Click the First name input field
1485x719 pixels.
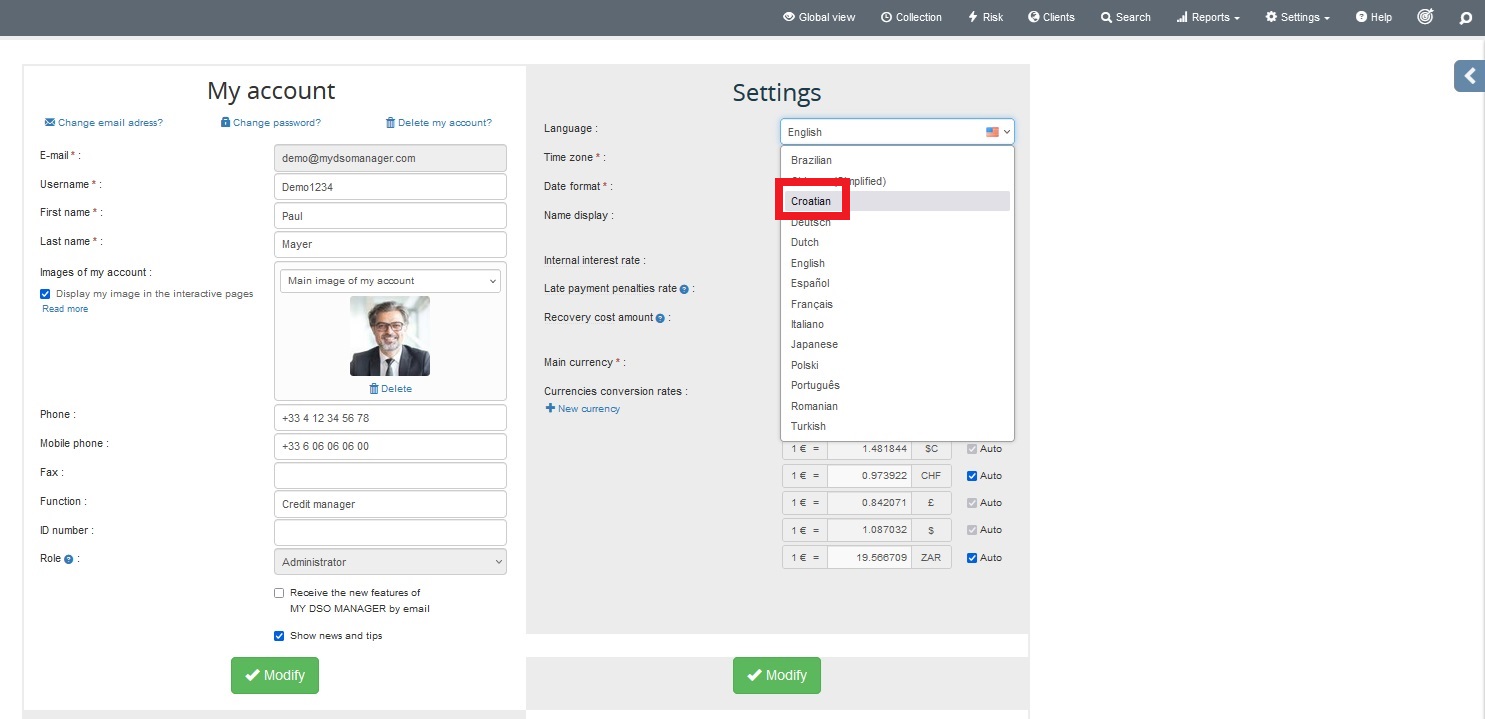coord(390,216)
